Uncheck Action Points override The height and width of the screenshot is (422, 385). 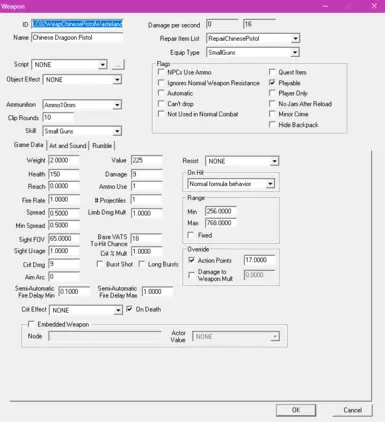pyautogui.click(x=192, y=260)
